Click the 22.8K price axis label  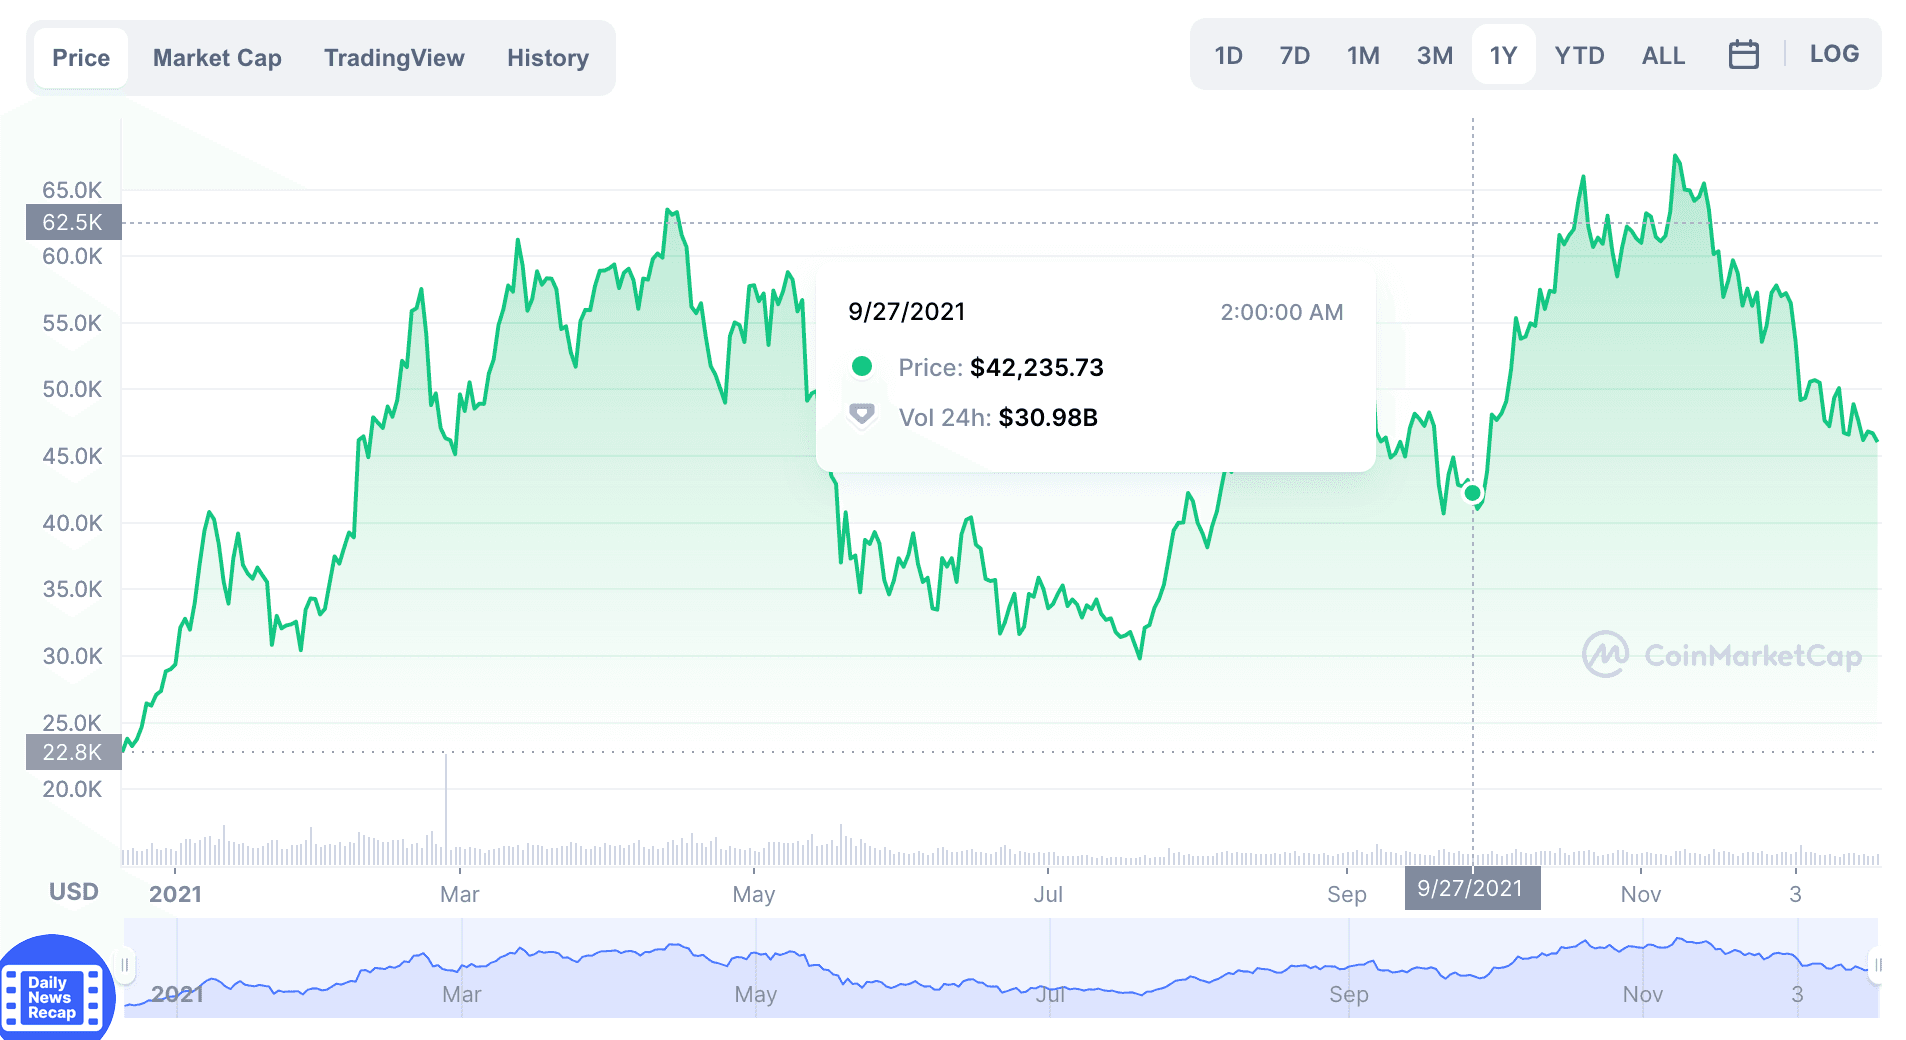(x=73, y=752)
